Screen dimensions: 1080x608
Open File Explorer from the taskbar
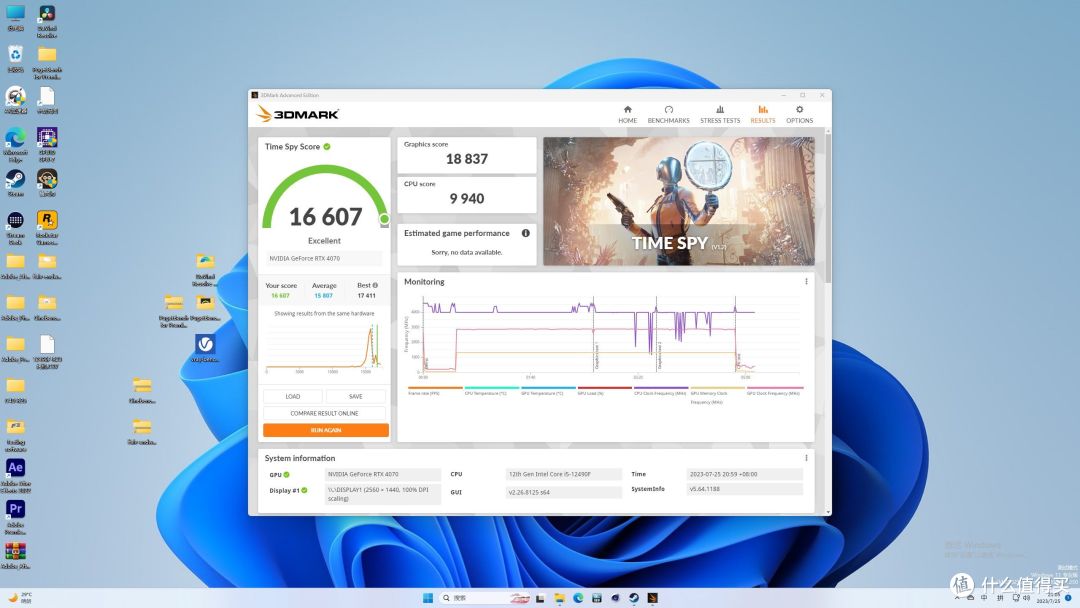(x=559, y=598)
